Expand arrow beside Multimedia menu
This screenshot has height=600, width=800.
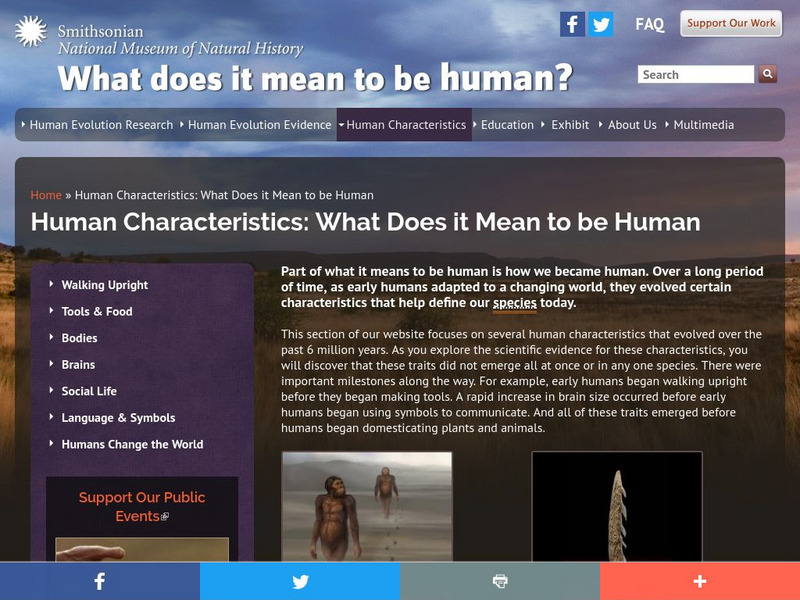coord(666,124)
